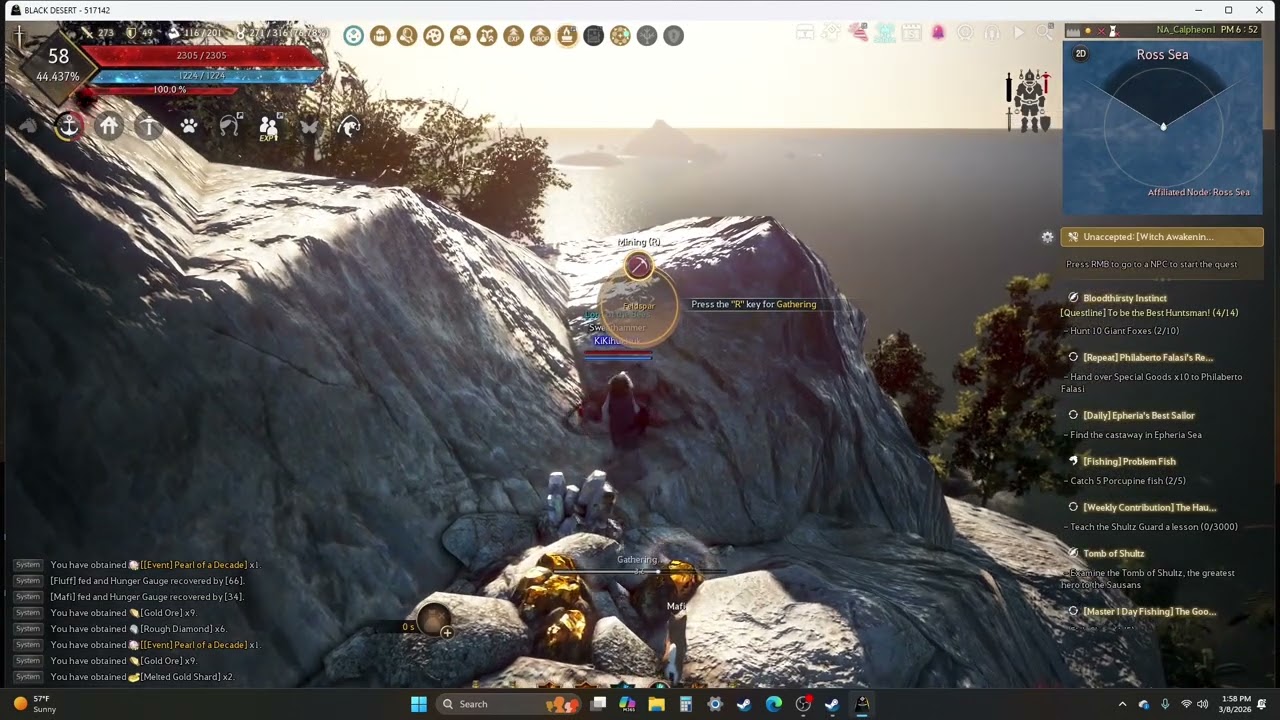This screenshot has height=720, width=1280.
Task: Select the Bloodthirsty Instinct quest entry
Action: pos(1125,298)
